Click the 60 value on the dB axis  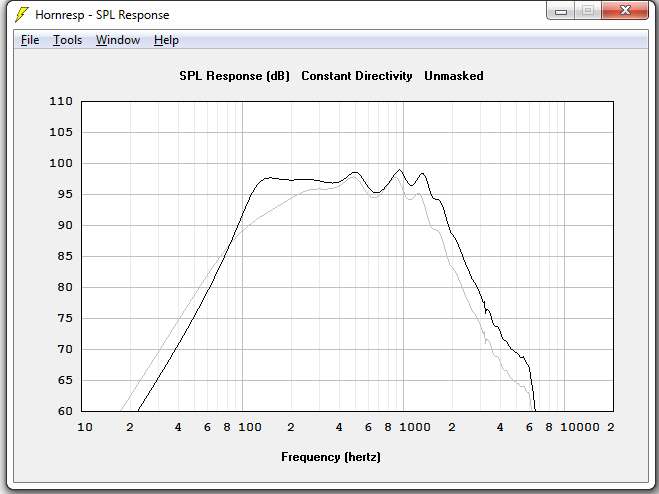click(x=65, y=411)
